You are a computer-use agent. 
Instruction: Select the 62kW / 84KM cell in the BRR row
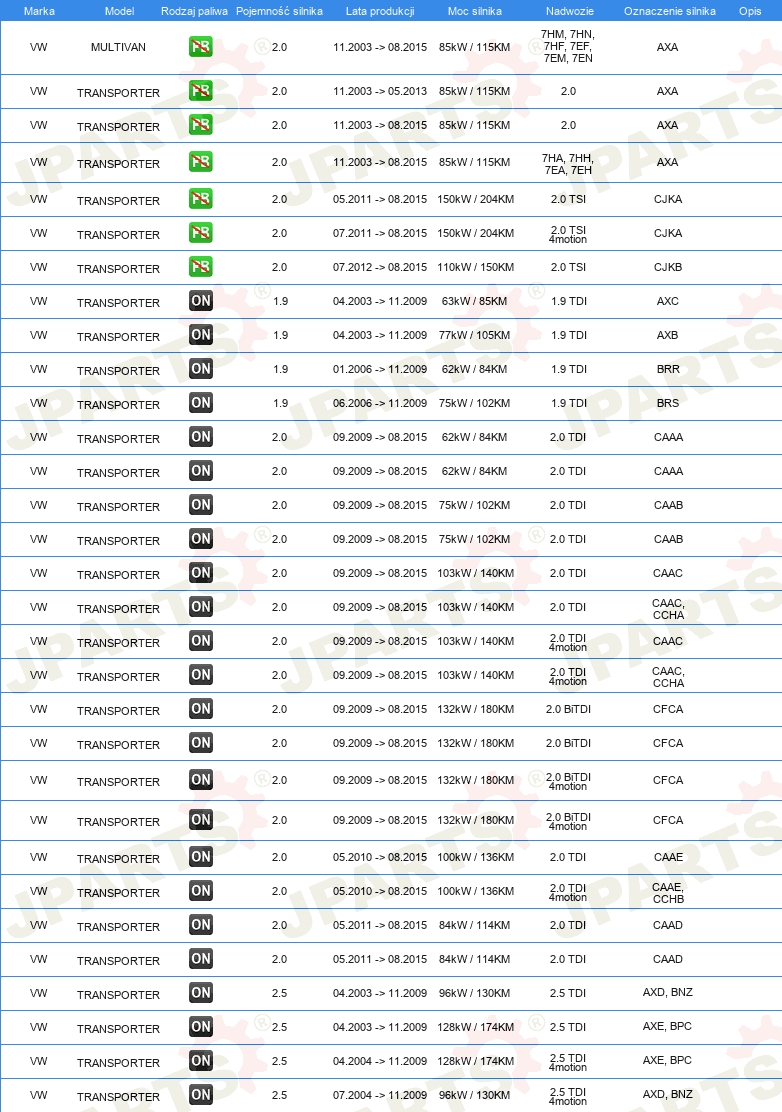click(474, 369)
